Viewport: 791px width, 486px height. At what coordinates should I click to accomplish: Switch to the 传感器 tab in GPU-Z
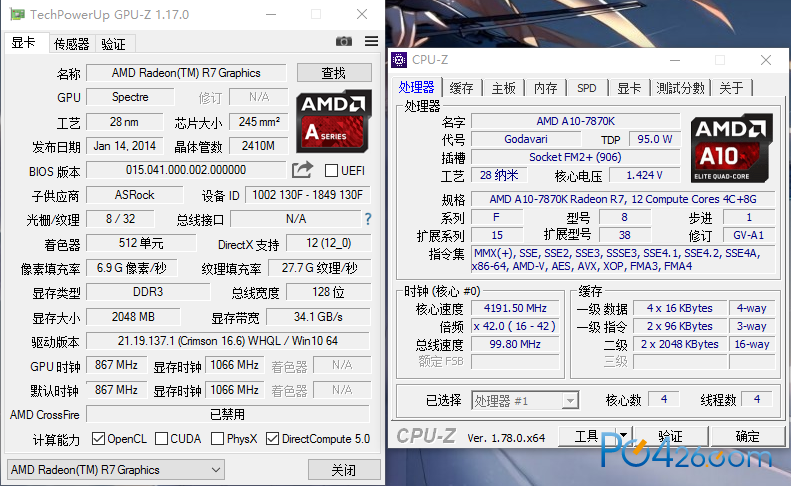pos(72,44)
